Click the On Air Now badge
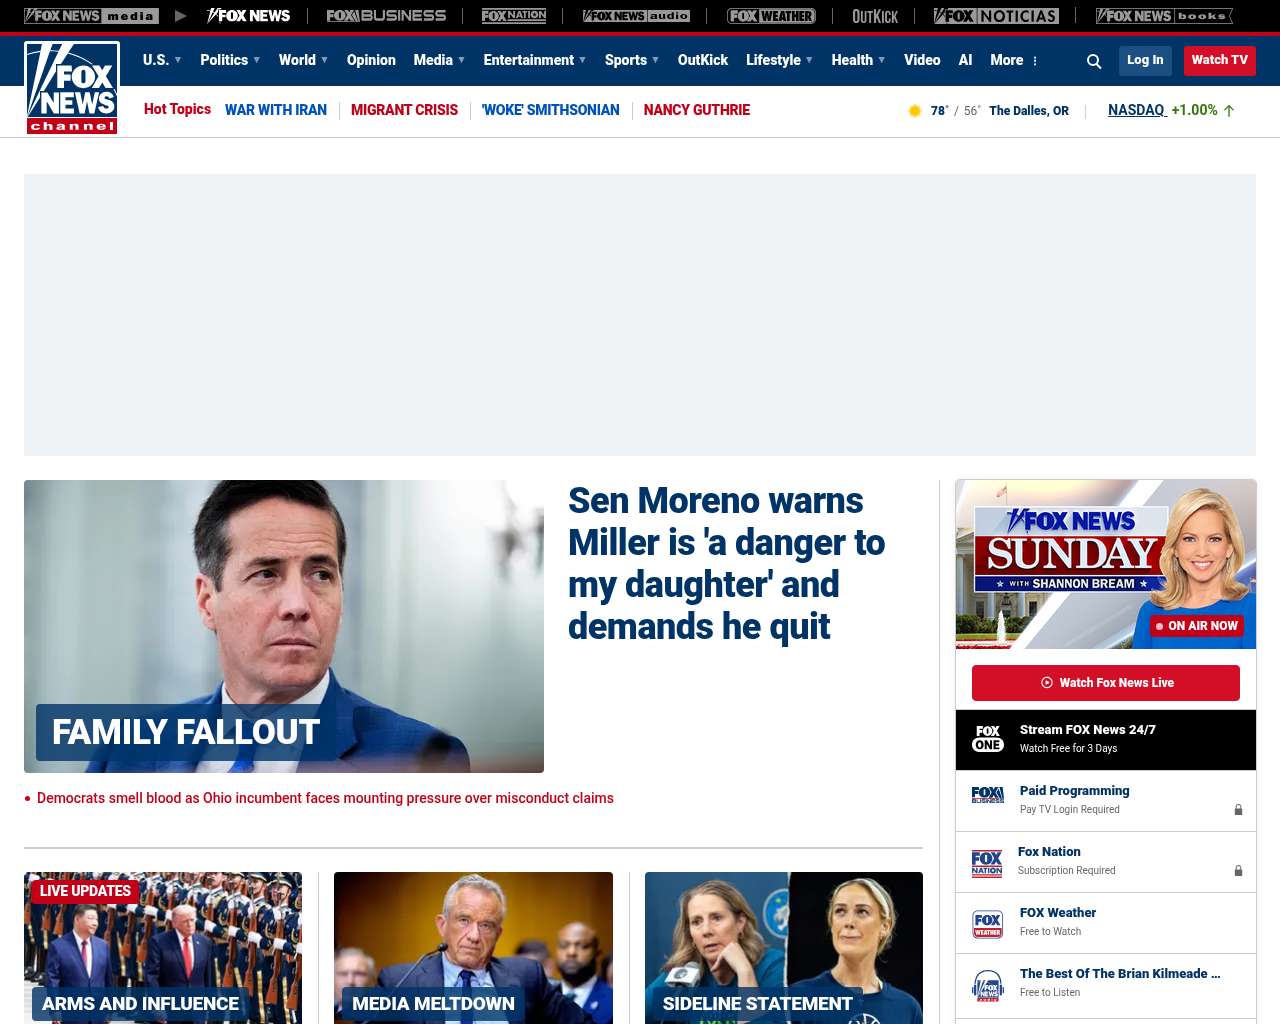 click(x=1197, y=626)
